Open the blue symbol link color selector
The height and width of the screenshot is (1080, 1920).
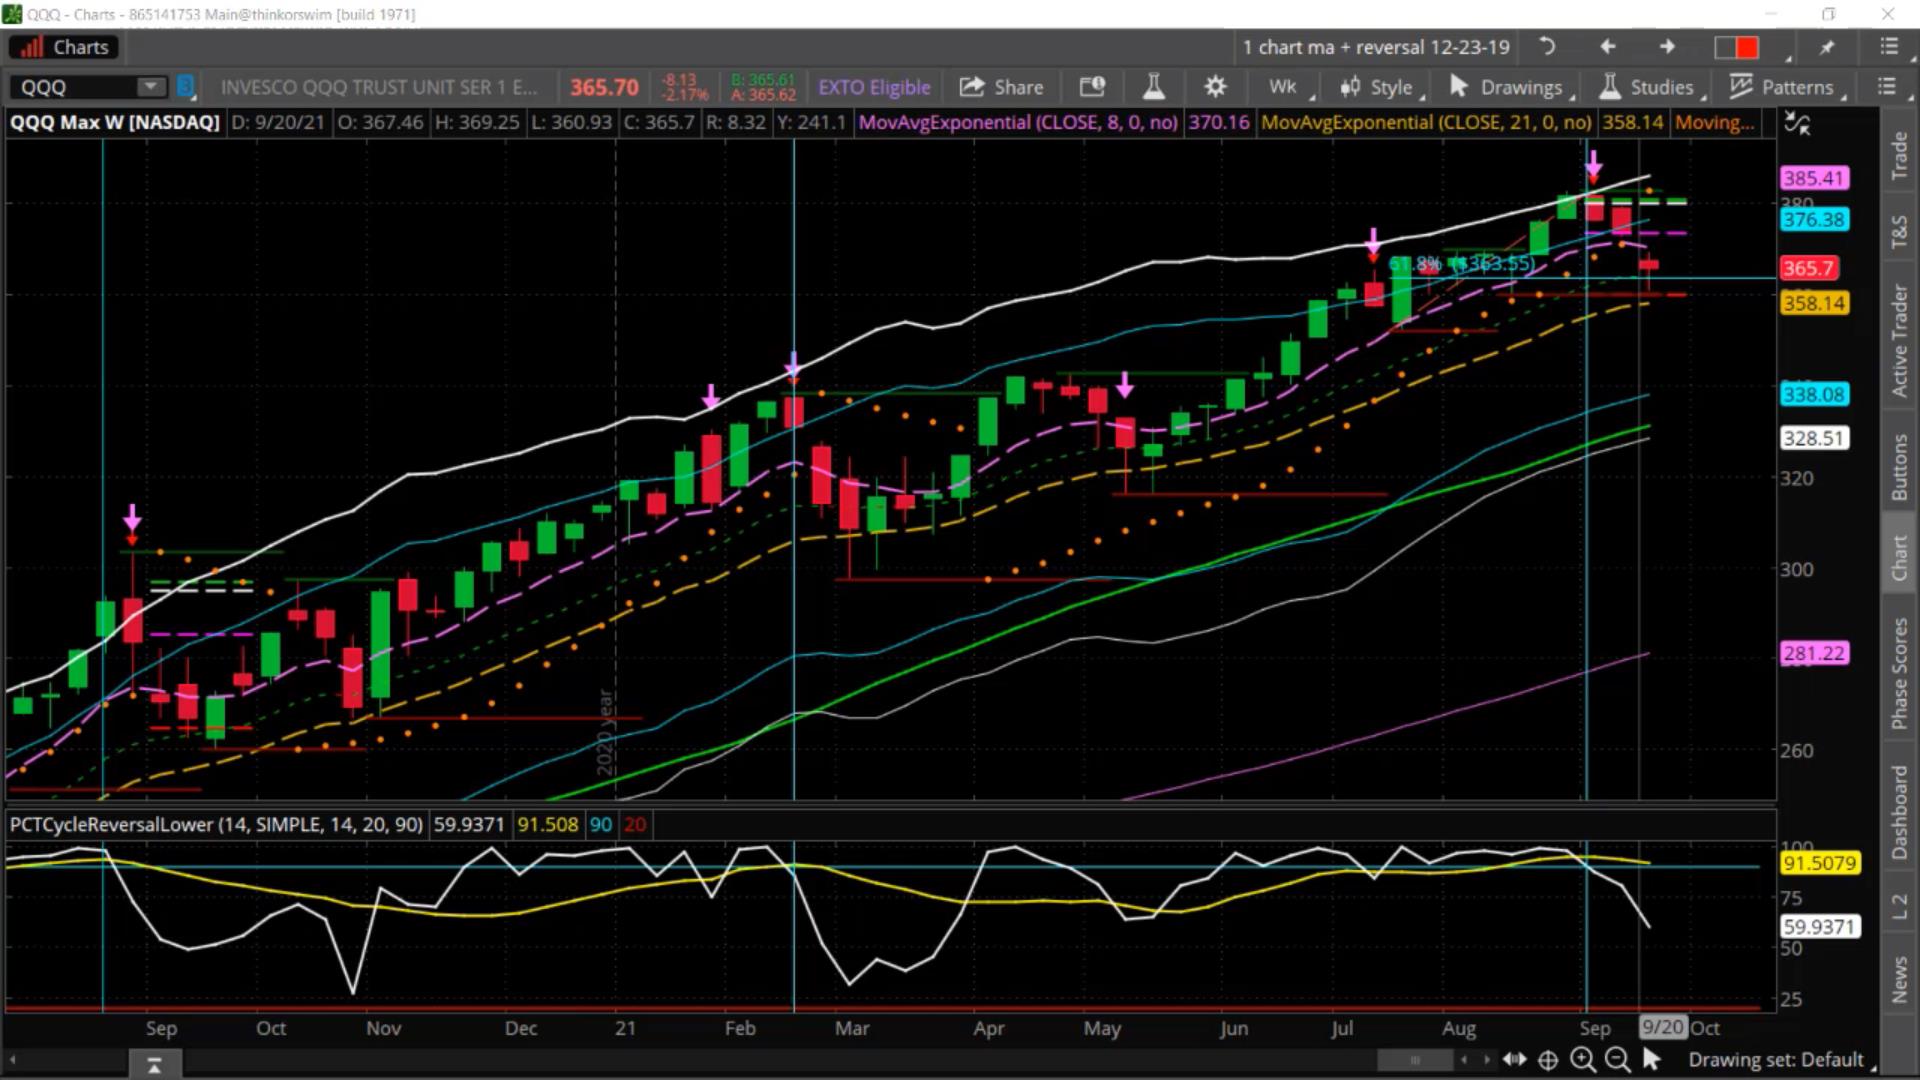pyautogui.click(x=186, y=87)
